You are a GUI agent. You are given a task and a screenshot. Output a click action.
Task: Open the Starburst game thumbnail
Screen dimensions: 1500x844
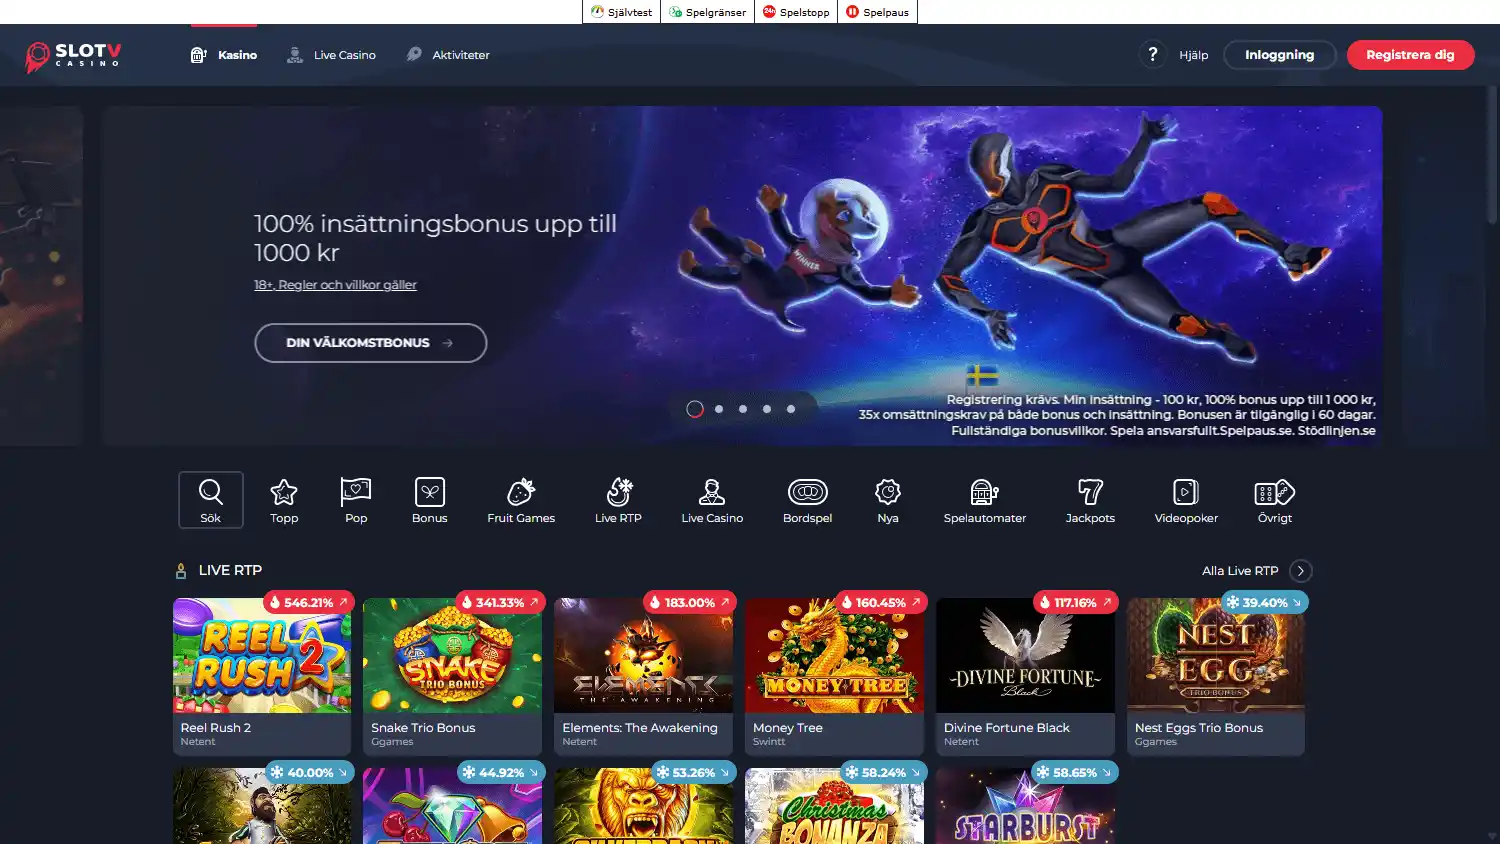click(1025, 808)
